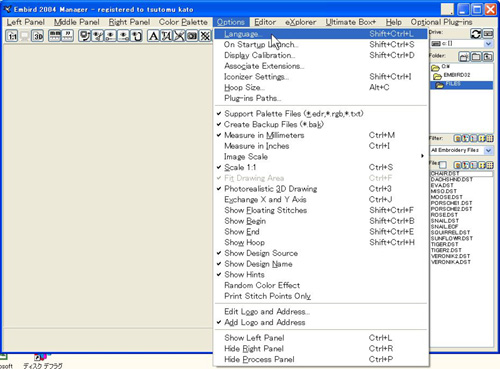
Task: Click the crossed-lines icon left of the camera icon
Action: click(179, 36)
